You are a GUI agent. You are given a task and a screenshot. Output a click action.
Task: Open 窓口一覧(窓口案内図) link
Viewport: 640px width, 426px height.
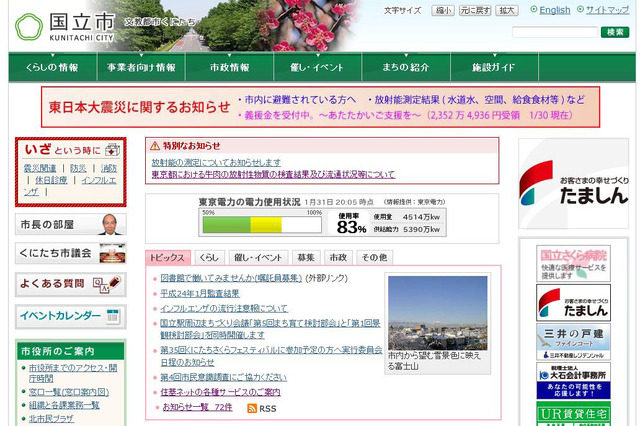(69, 392)
